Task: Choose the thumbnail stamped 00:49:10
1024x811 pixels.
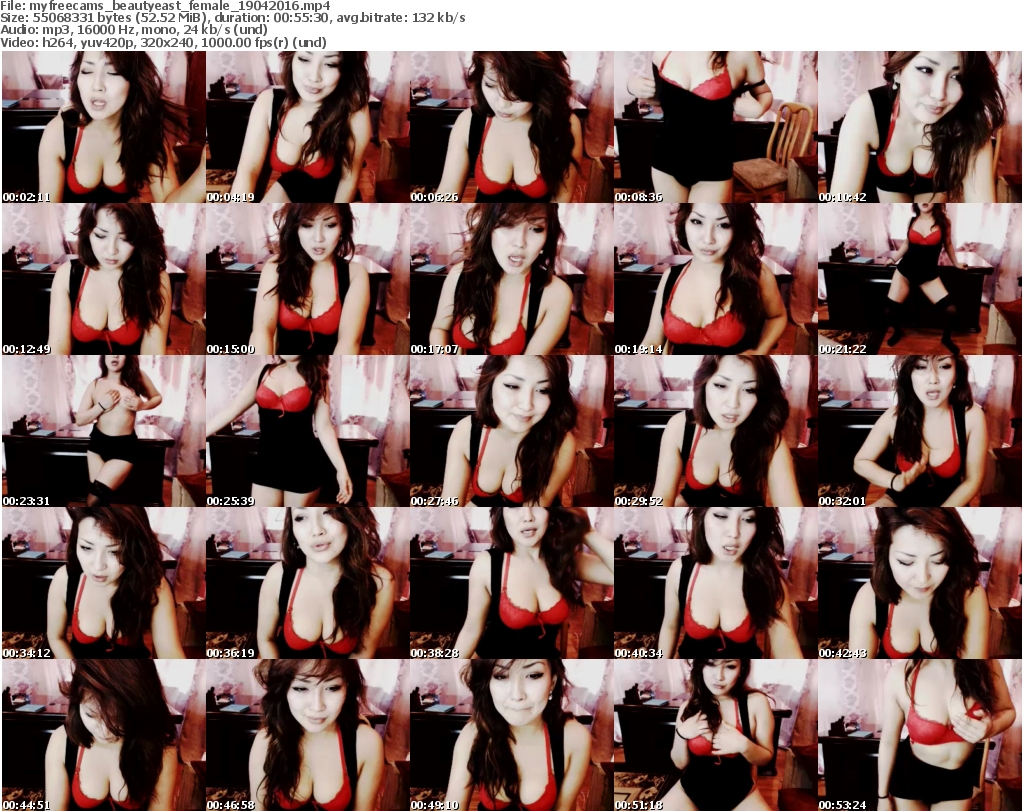Action: click(x=511, y=735)
